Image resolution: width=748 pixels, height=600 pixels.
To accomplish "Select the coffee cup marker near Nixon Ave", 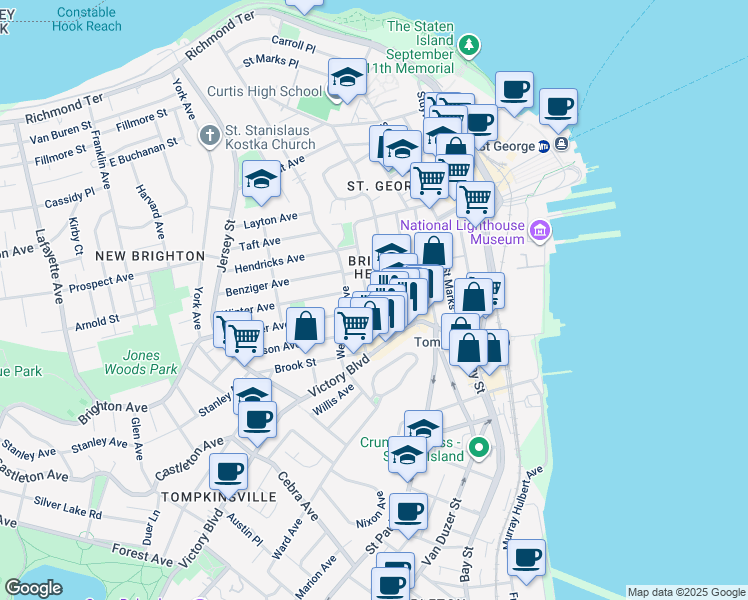I will click(x=408, y=512).
